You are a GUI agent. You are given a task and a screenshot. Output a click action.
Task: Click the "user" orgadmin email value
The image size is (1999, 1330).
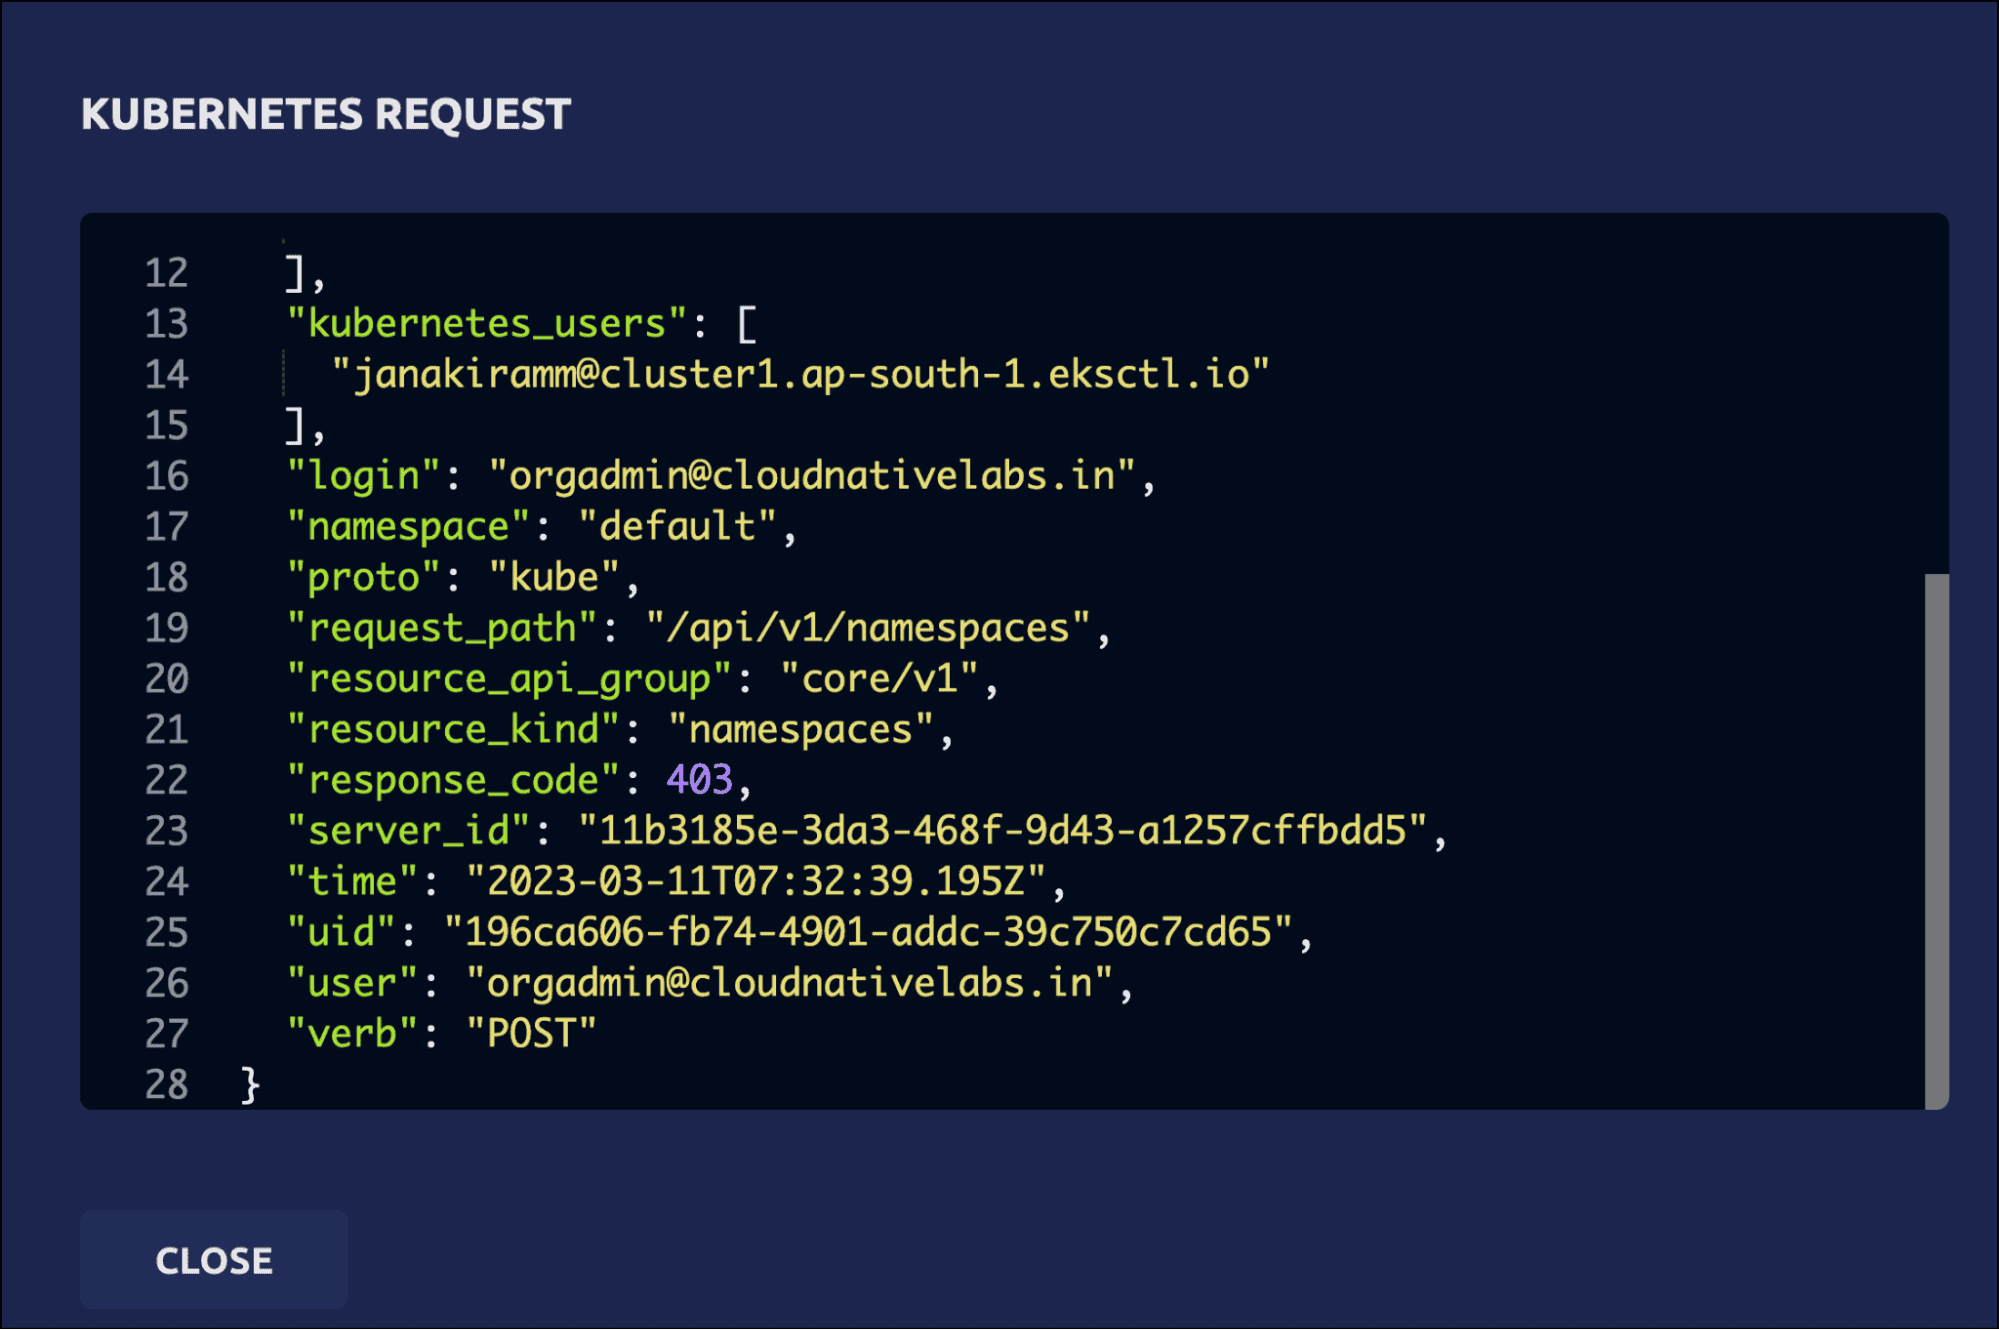[789, 984]
